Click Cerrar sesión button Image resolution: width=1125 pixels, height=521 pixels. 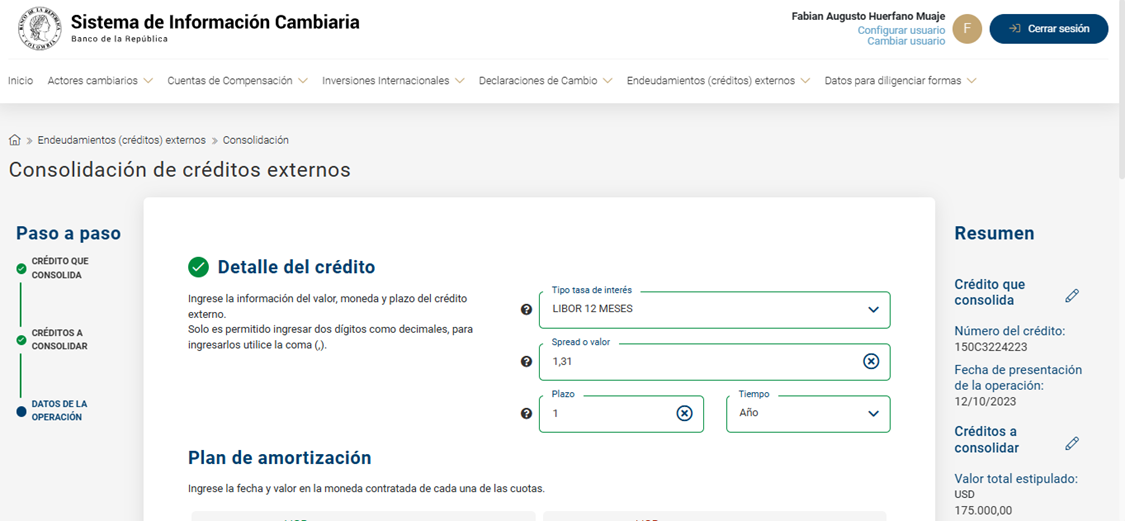[1048, 29]
